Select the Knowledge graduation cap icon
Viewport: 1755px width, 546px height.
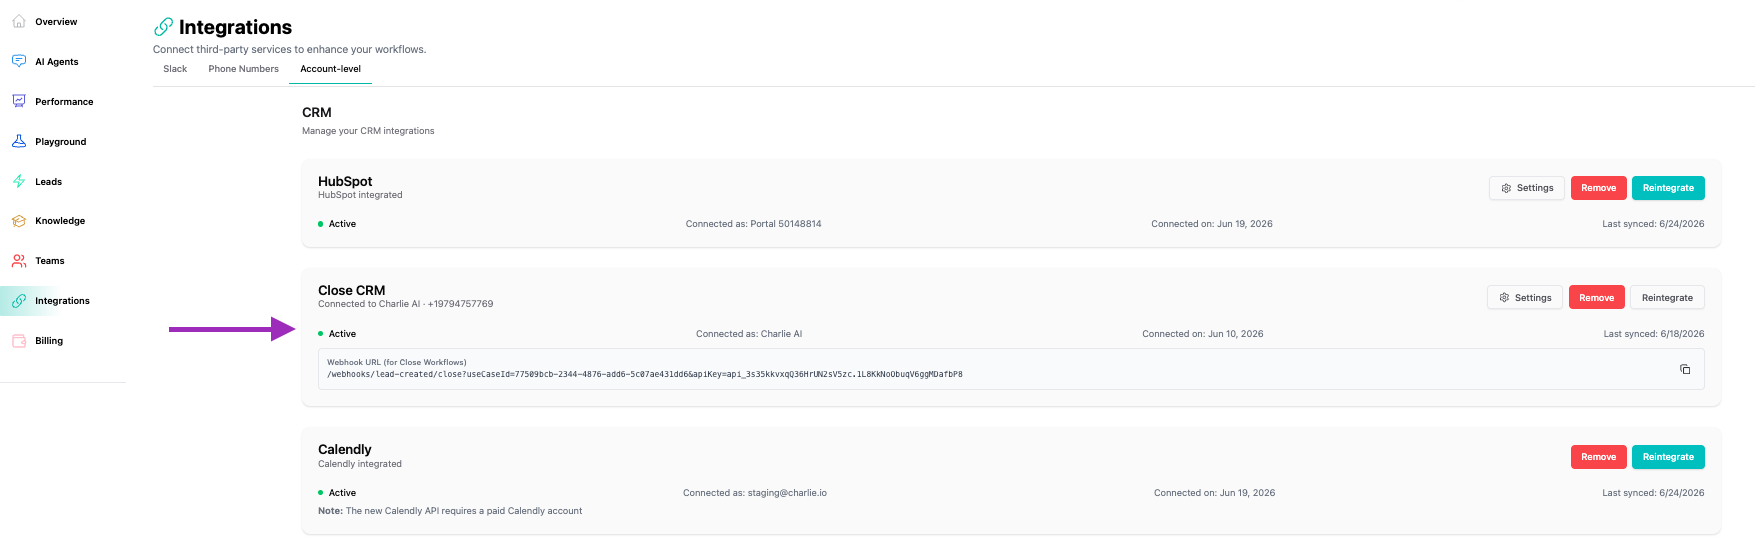coord(19,221)
